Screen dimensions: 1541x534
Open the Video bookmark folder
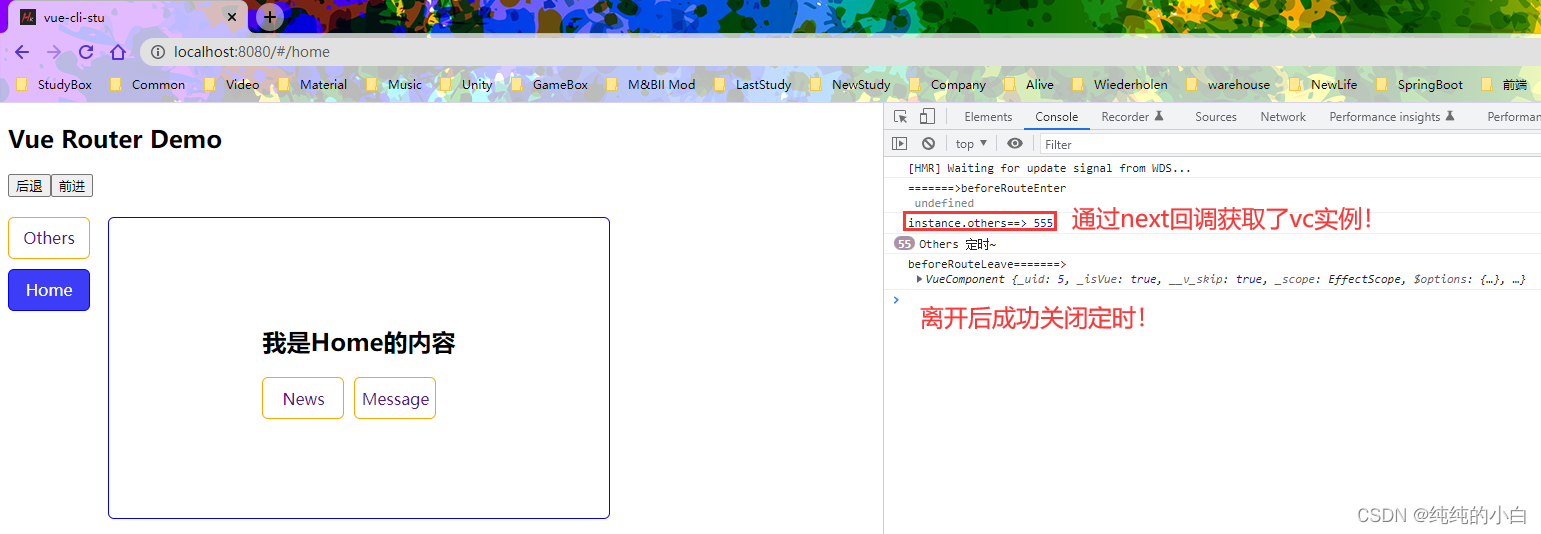(x=231, y=85)
